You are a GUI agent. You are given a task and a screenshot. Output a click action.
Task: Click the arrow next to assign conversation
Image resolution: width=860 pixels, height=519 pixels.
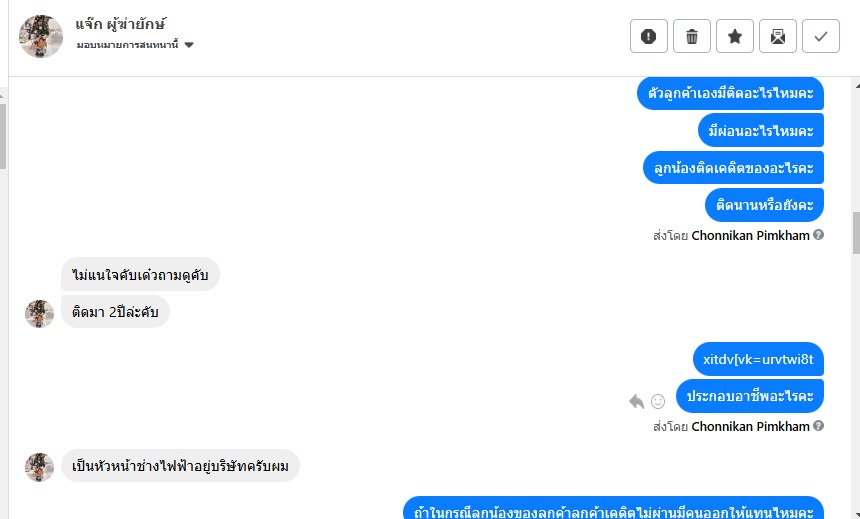(189, 45)
